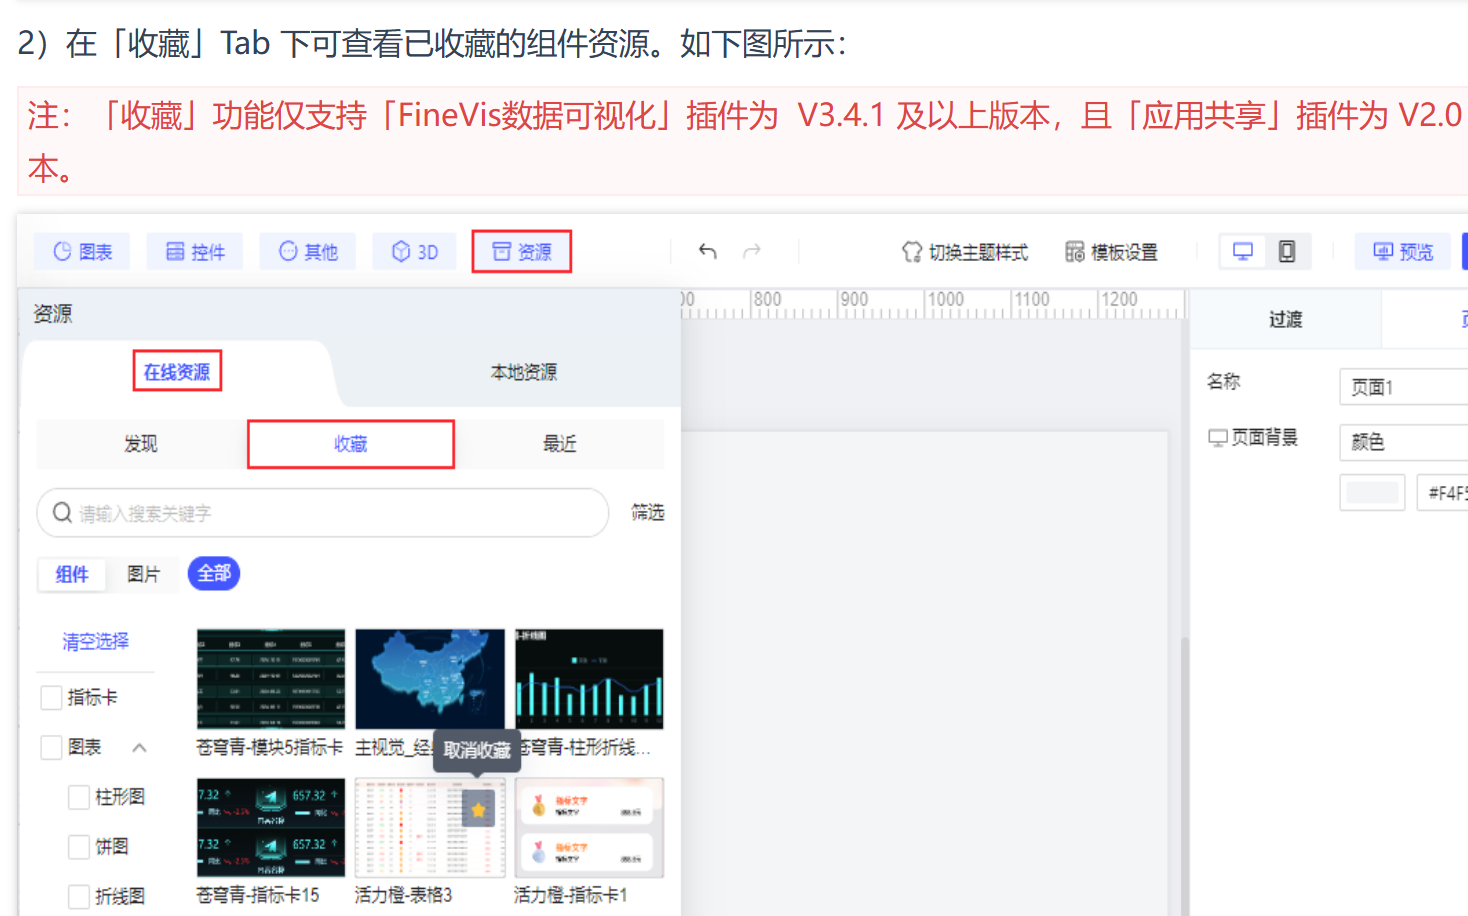This screenshot has width=1468, height=916.
Task: Click the 资源 resources toolbar button
Action: click(522, 252)
